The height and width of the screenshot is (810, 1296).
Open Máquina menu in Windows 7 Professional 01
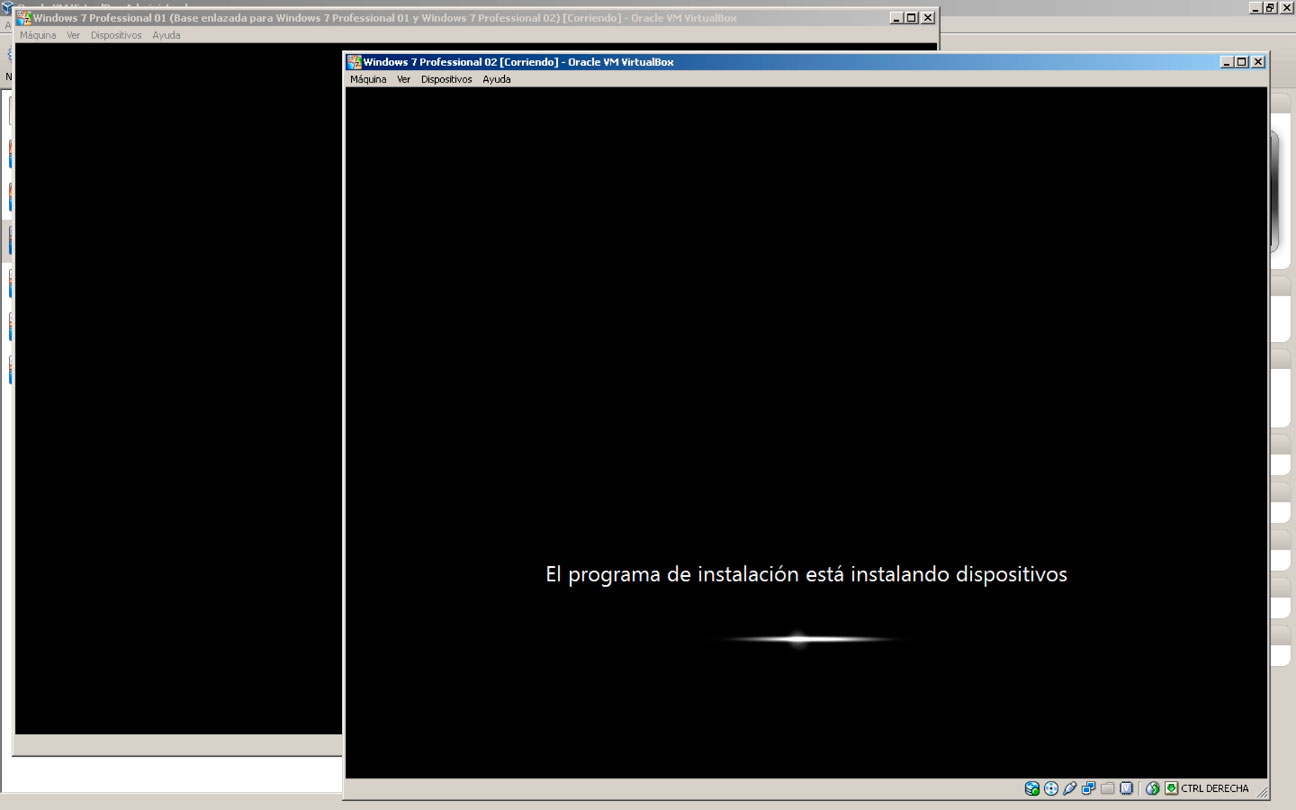click(38, 35)
